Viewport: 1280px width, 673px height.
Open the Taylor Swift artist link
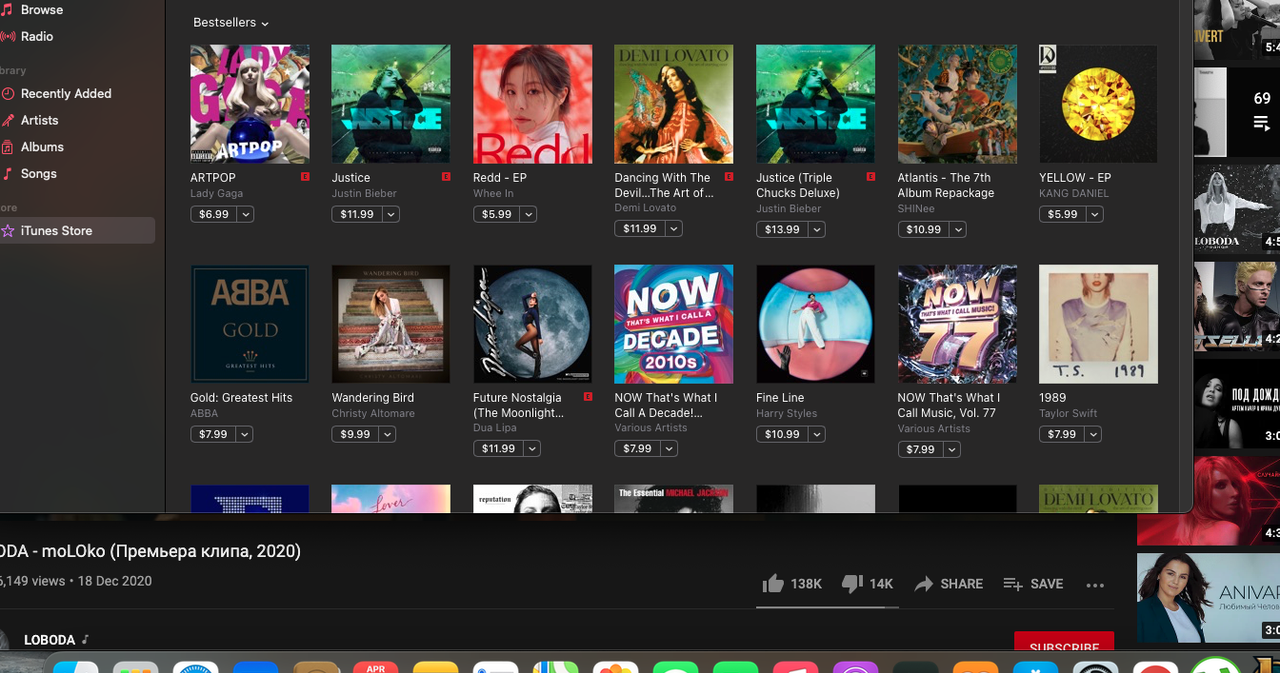click(x=1068, y=414)
